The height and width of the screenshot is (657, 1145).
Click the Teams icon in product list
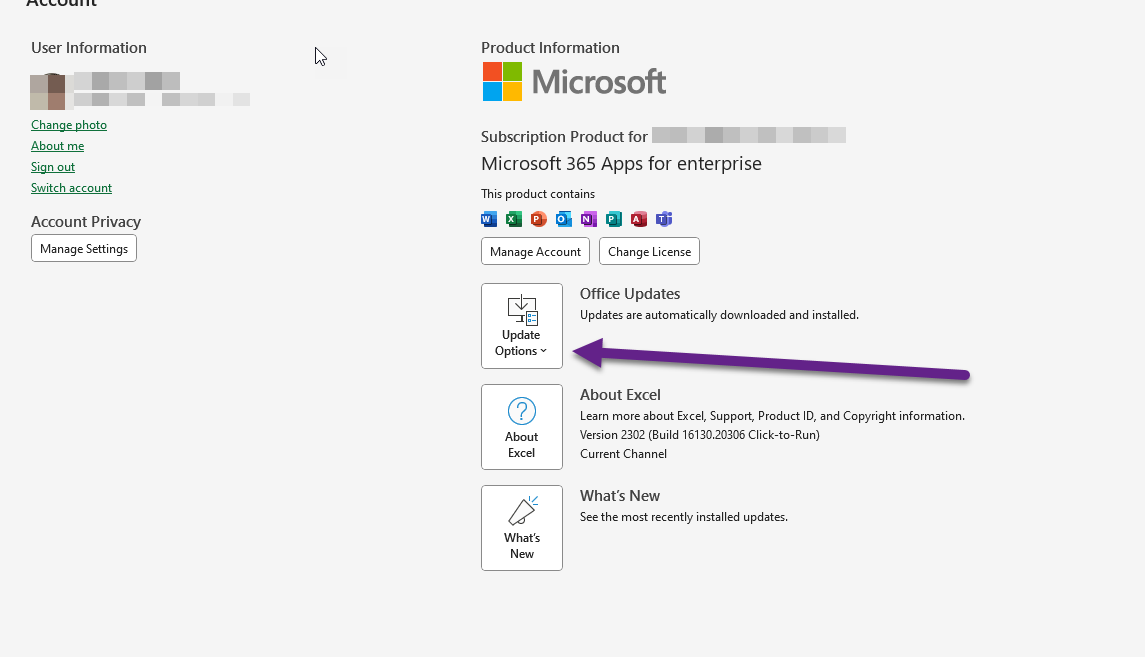pyautogui.click(x=664, y=219)
